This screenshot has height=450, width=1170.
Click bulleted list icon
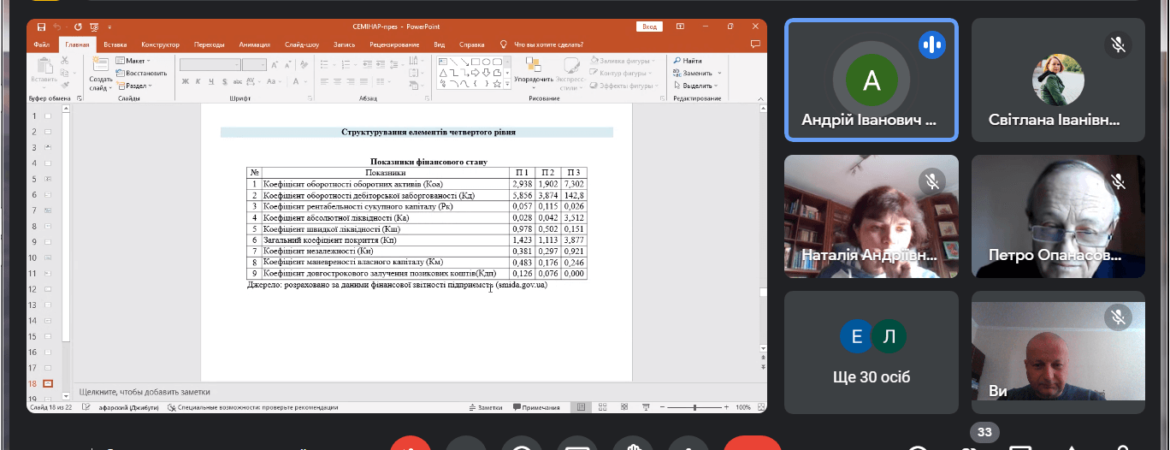pyautogui.click(x=327, y=65)
